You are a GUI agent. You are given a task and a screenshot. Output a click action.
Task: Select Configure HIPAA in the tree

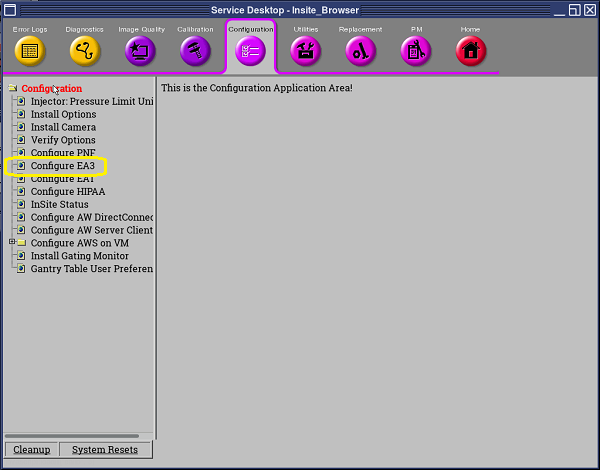click(67, 191)
